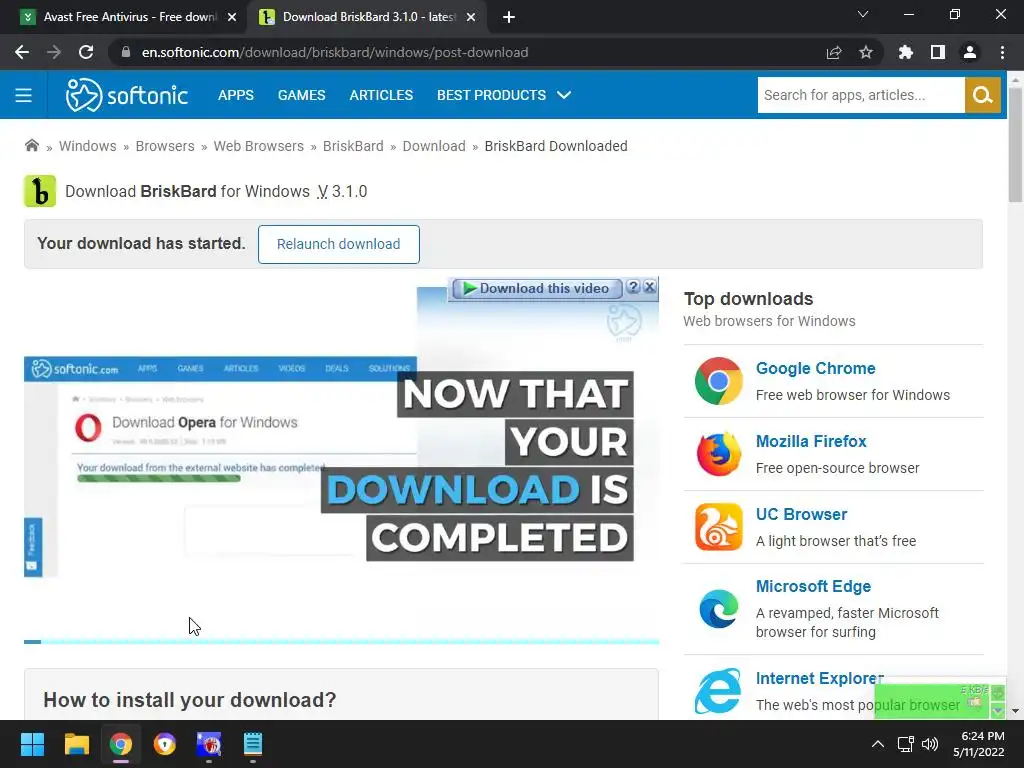1024x768 pixels.
Task: Open the Mozilla Firefox app icon
Action: click(718, 454)
